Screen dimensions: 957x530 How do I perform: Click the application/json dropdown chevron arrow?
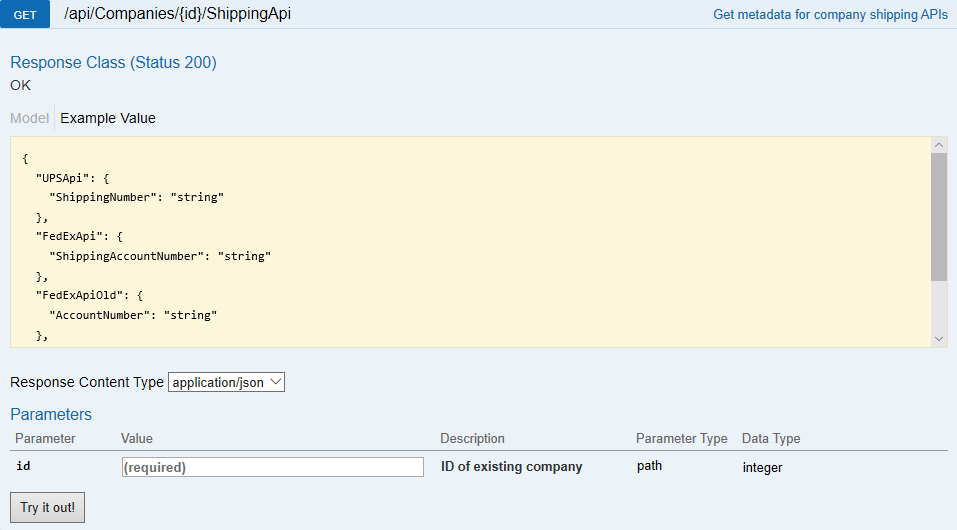coord(276,382)
